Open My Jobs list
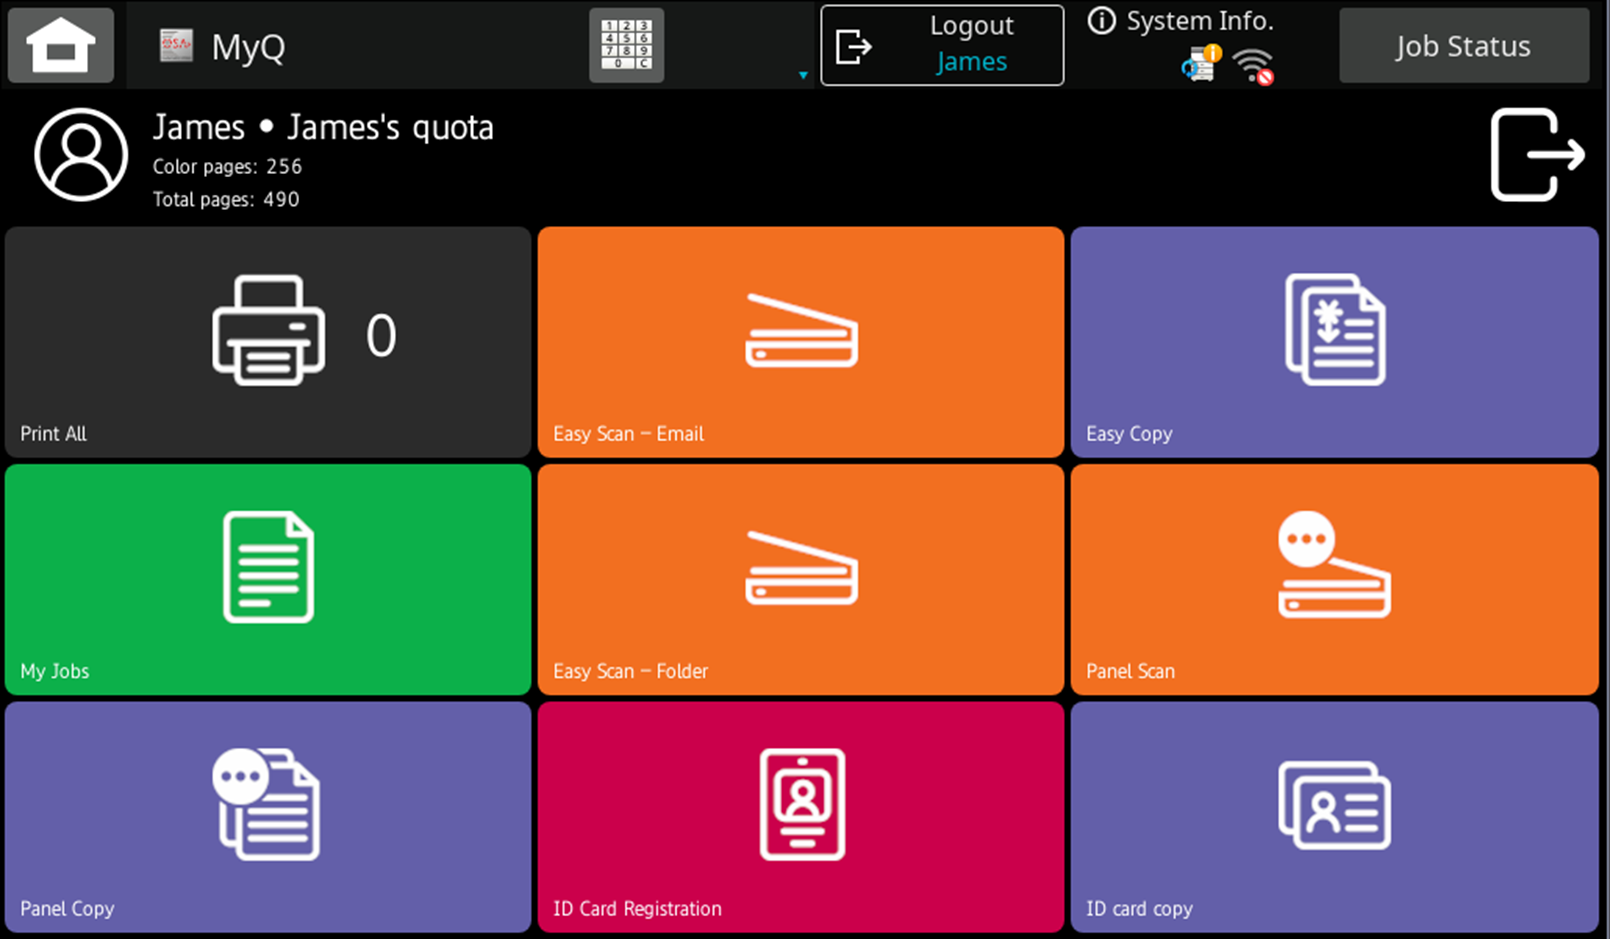 (268, 579)
